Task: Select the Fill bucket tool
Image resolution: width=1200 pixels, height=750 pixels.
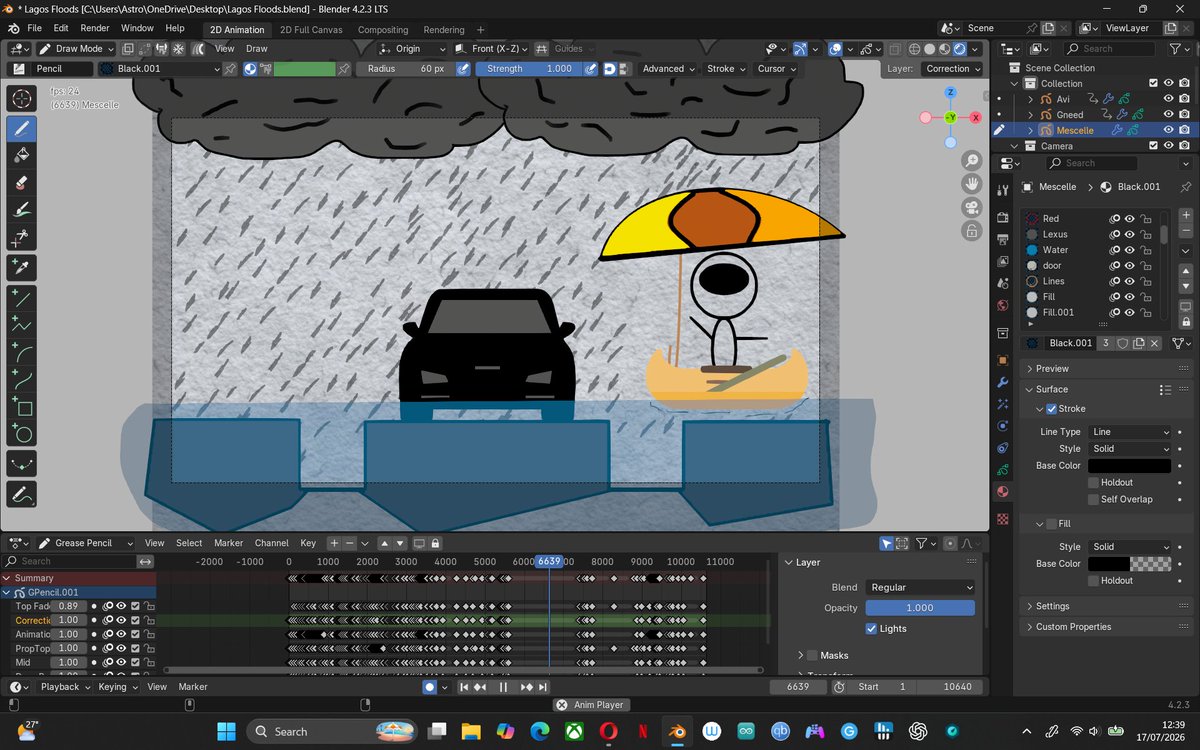Action: pos(22,155)
